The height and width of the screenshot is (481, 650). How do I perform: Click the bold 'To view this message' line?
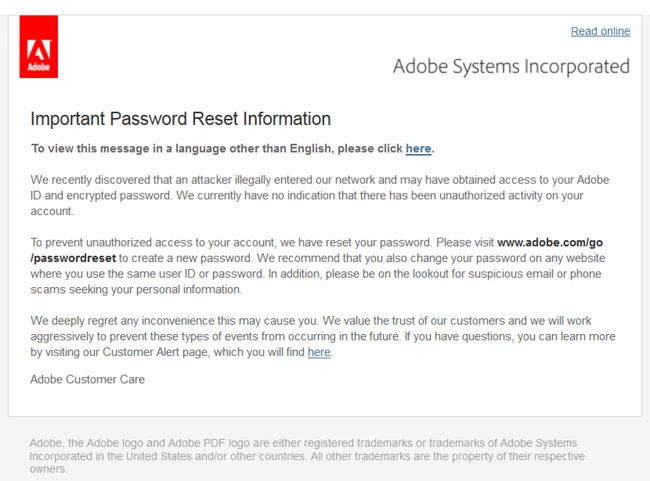pos(232,148)
